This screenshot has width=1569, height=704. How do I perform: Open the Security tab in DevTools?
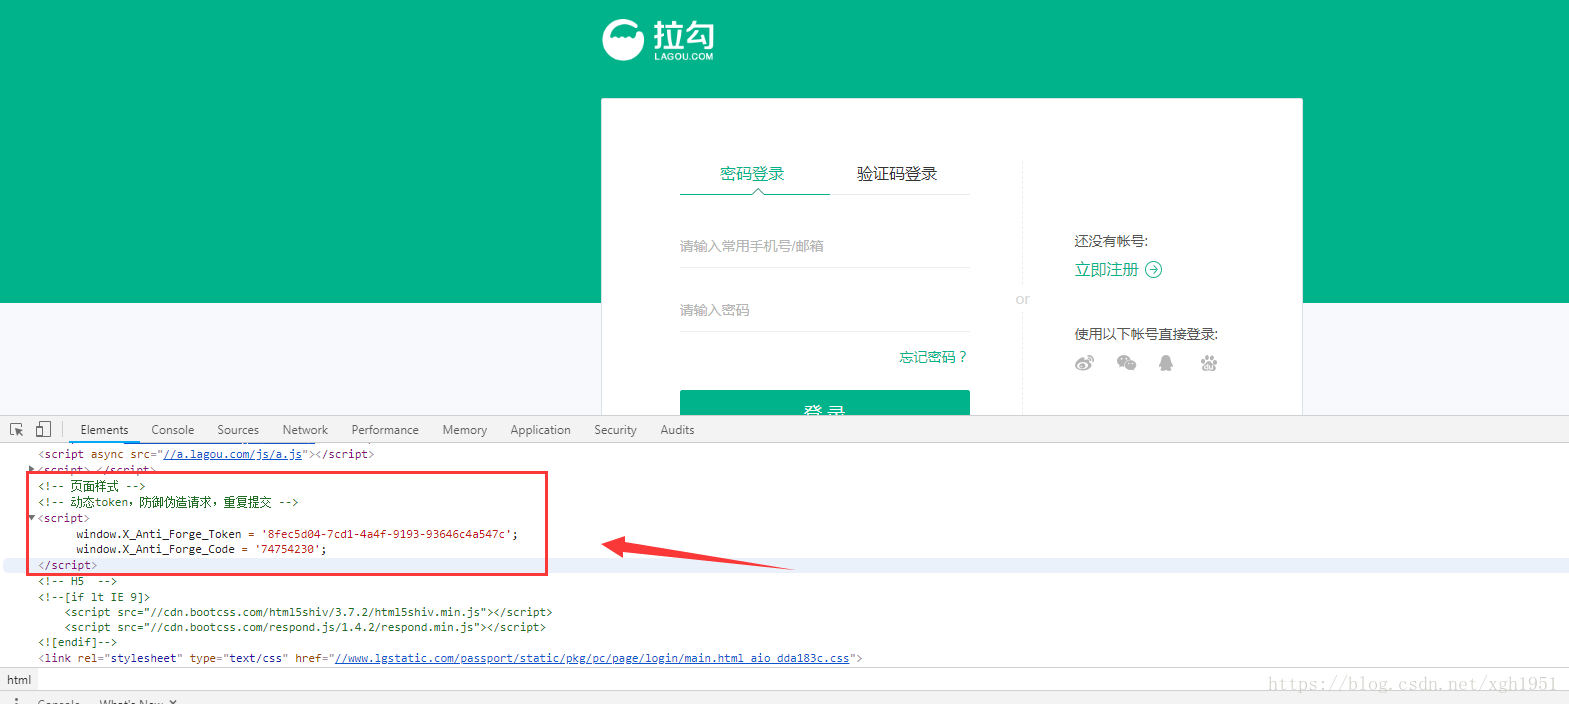(615, 430)
